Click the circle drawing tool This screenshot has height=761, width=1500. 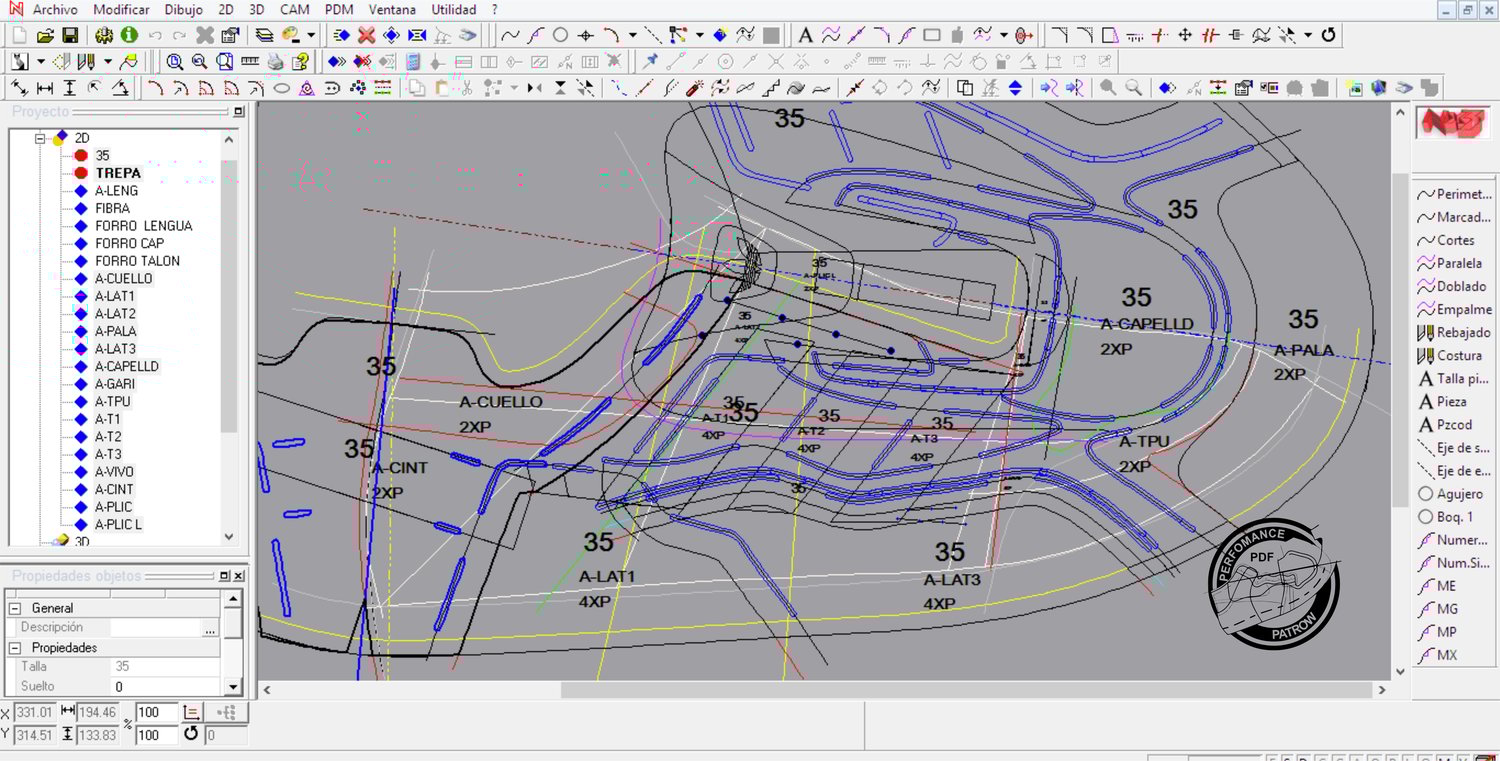click(x=561, y=35)
